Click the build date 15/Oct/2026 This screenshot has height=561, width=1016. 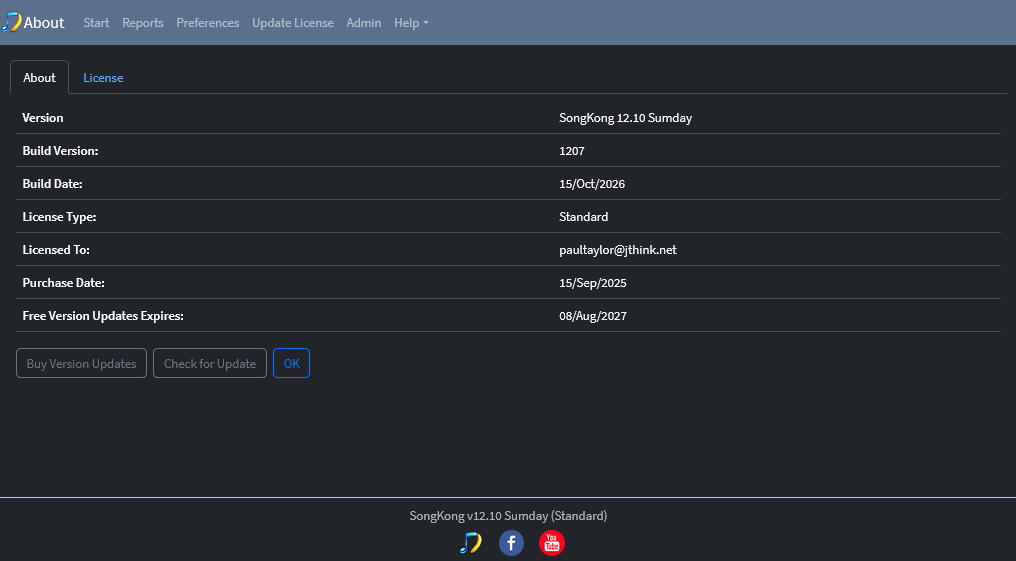pyautogui.click(x=592, y=184)
